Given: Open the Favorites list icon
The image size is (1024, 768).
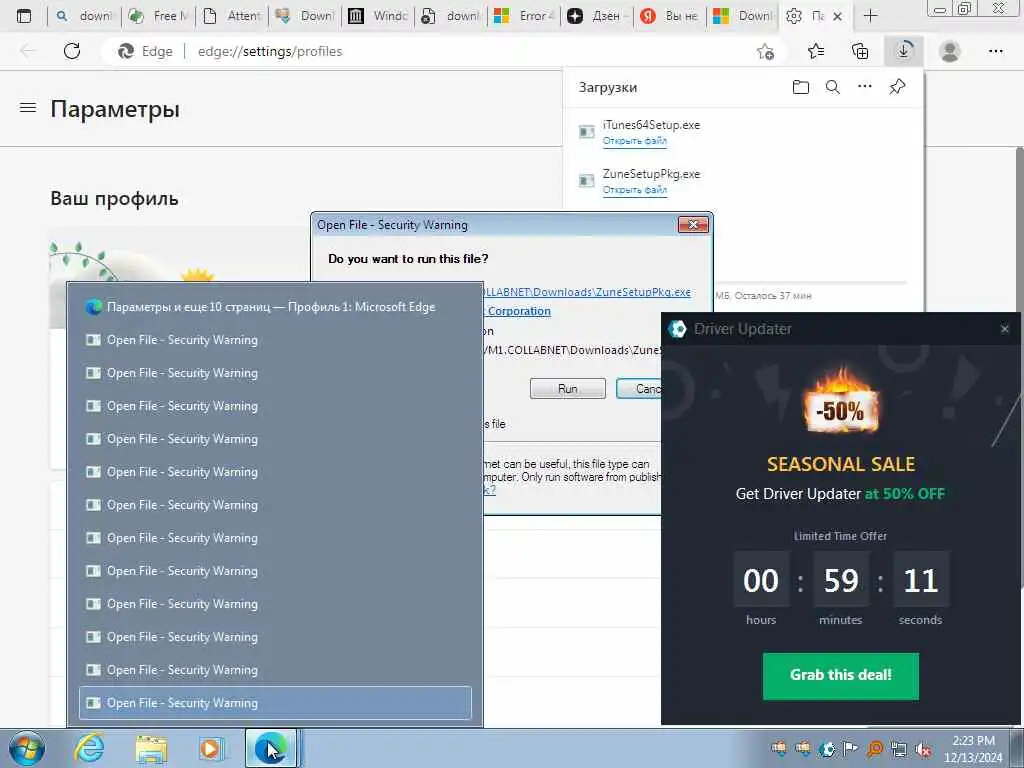Looking at the screenshot, I should pos(816,51).
